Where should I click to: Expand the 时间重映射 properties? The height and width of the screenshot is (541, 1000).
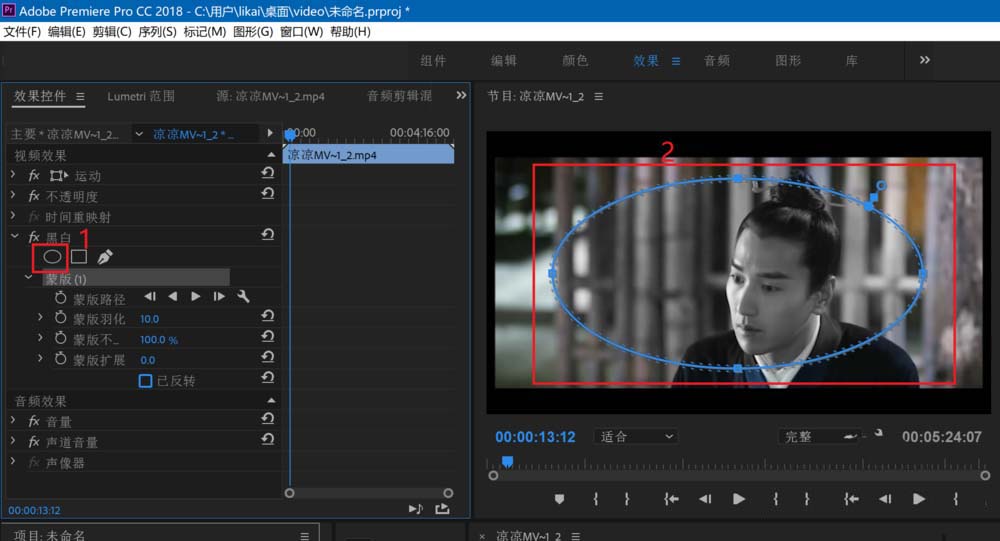pos(13,216)
